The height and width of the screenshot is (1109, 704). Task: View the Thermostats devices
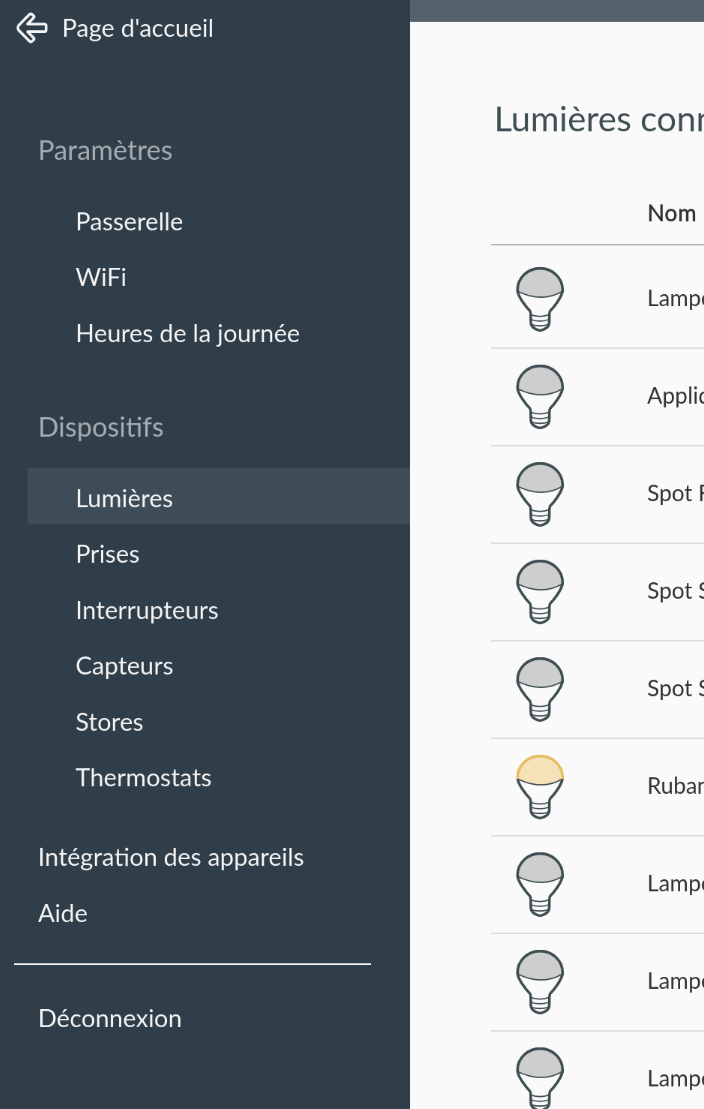[x=144, y=778]
